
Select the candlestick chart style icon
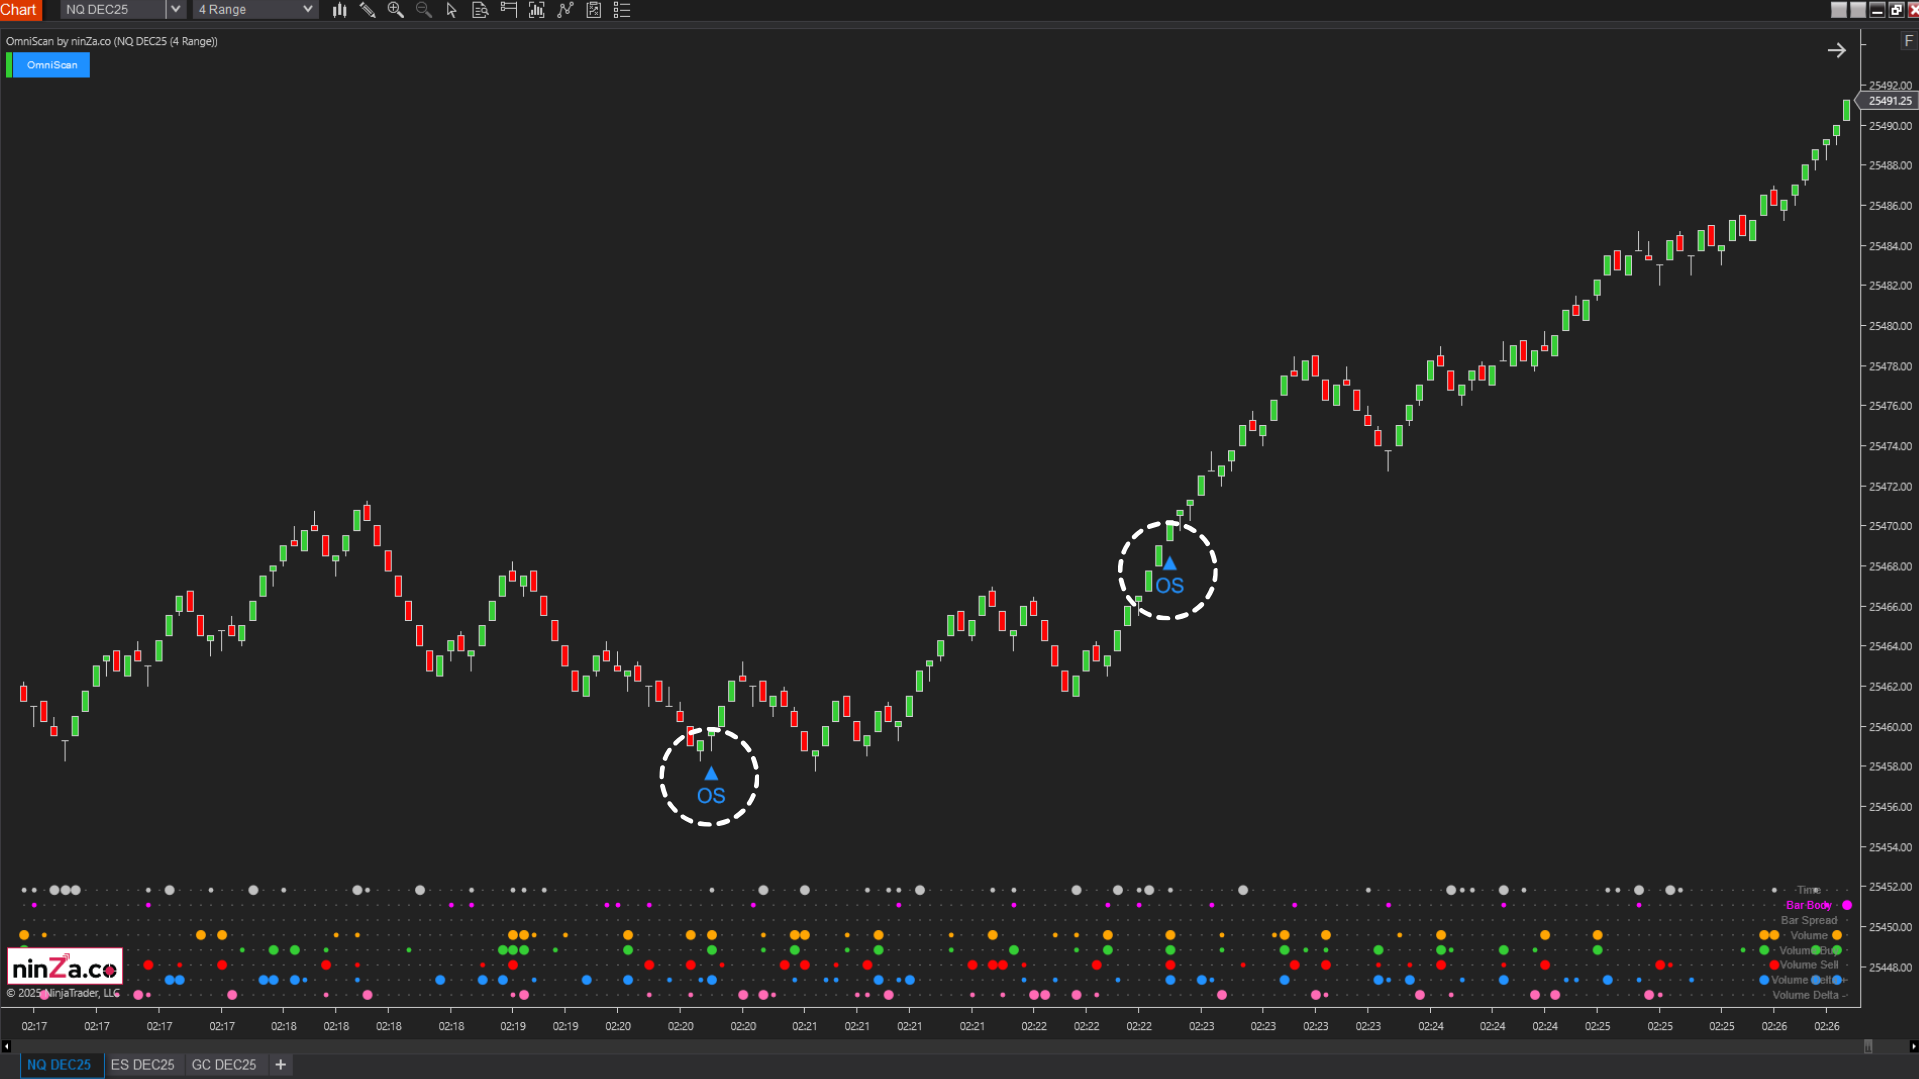click(x=339, y=10)
